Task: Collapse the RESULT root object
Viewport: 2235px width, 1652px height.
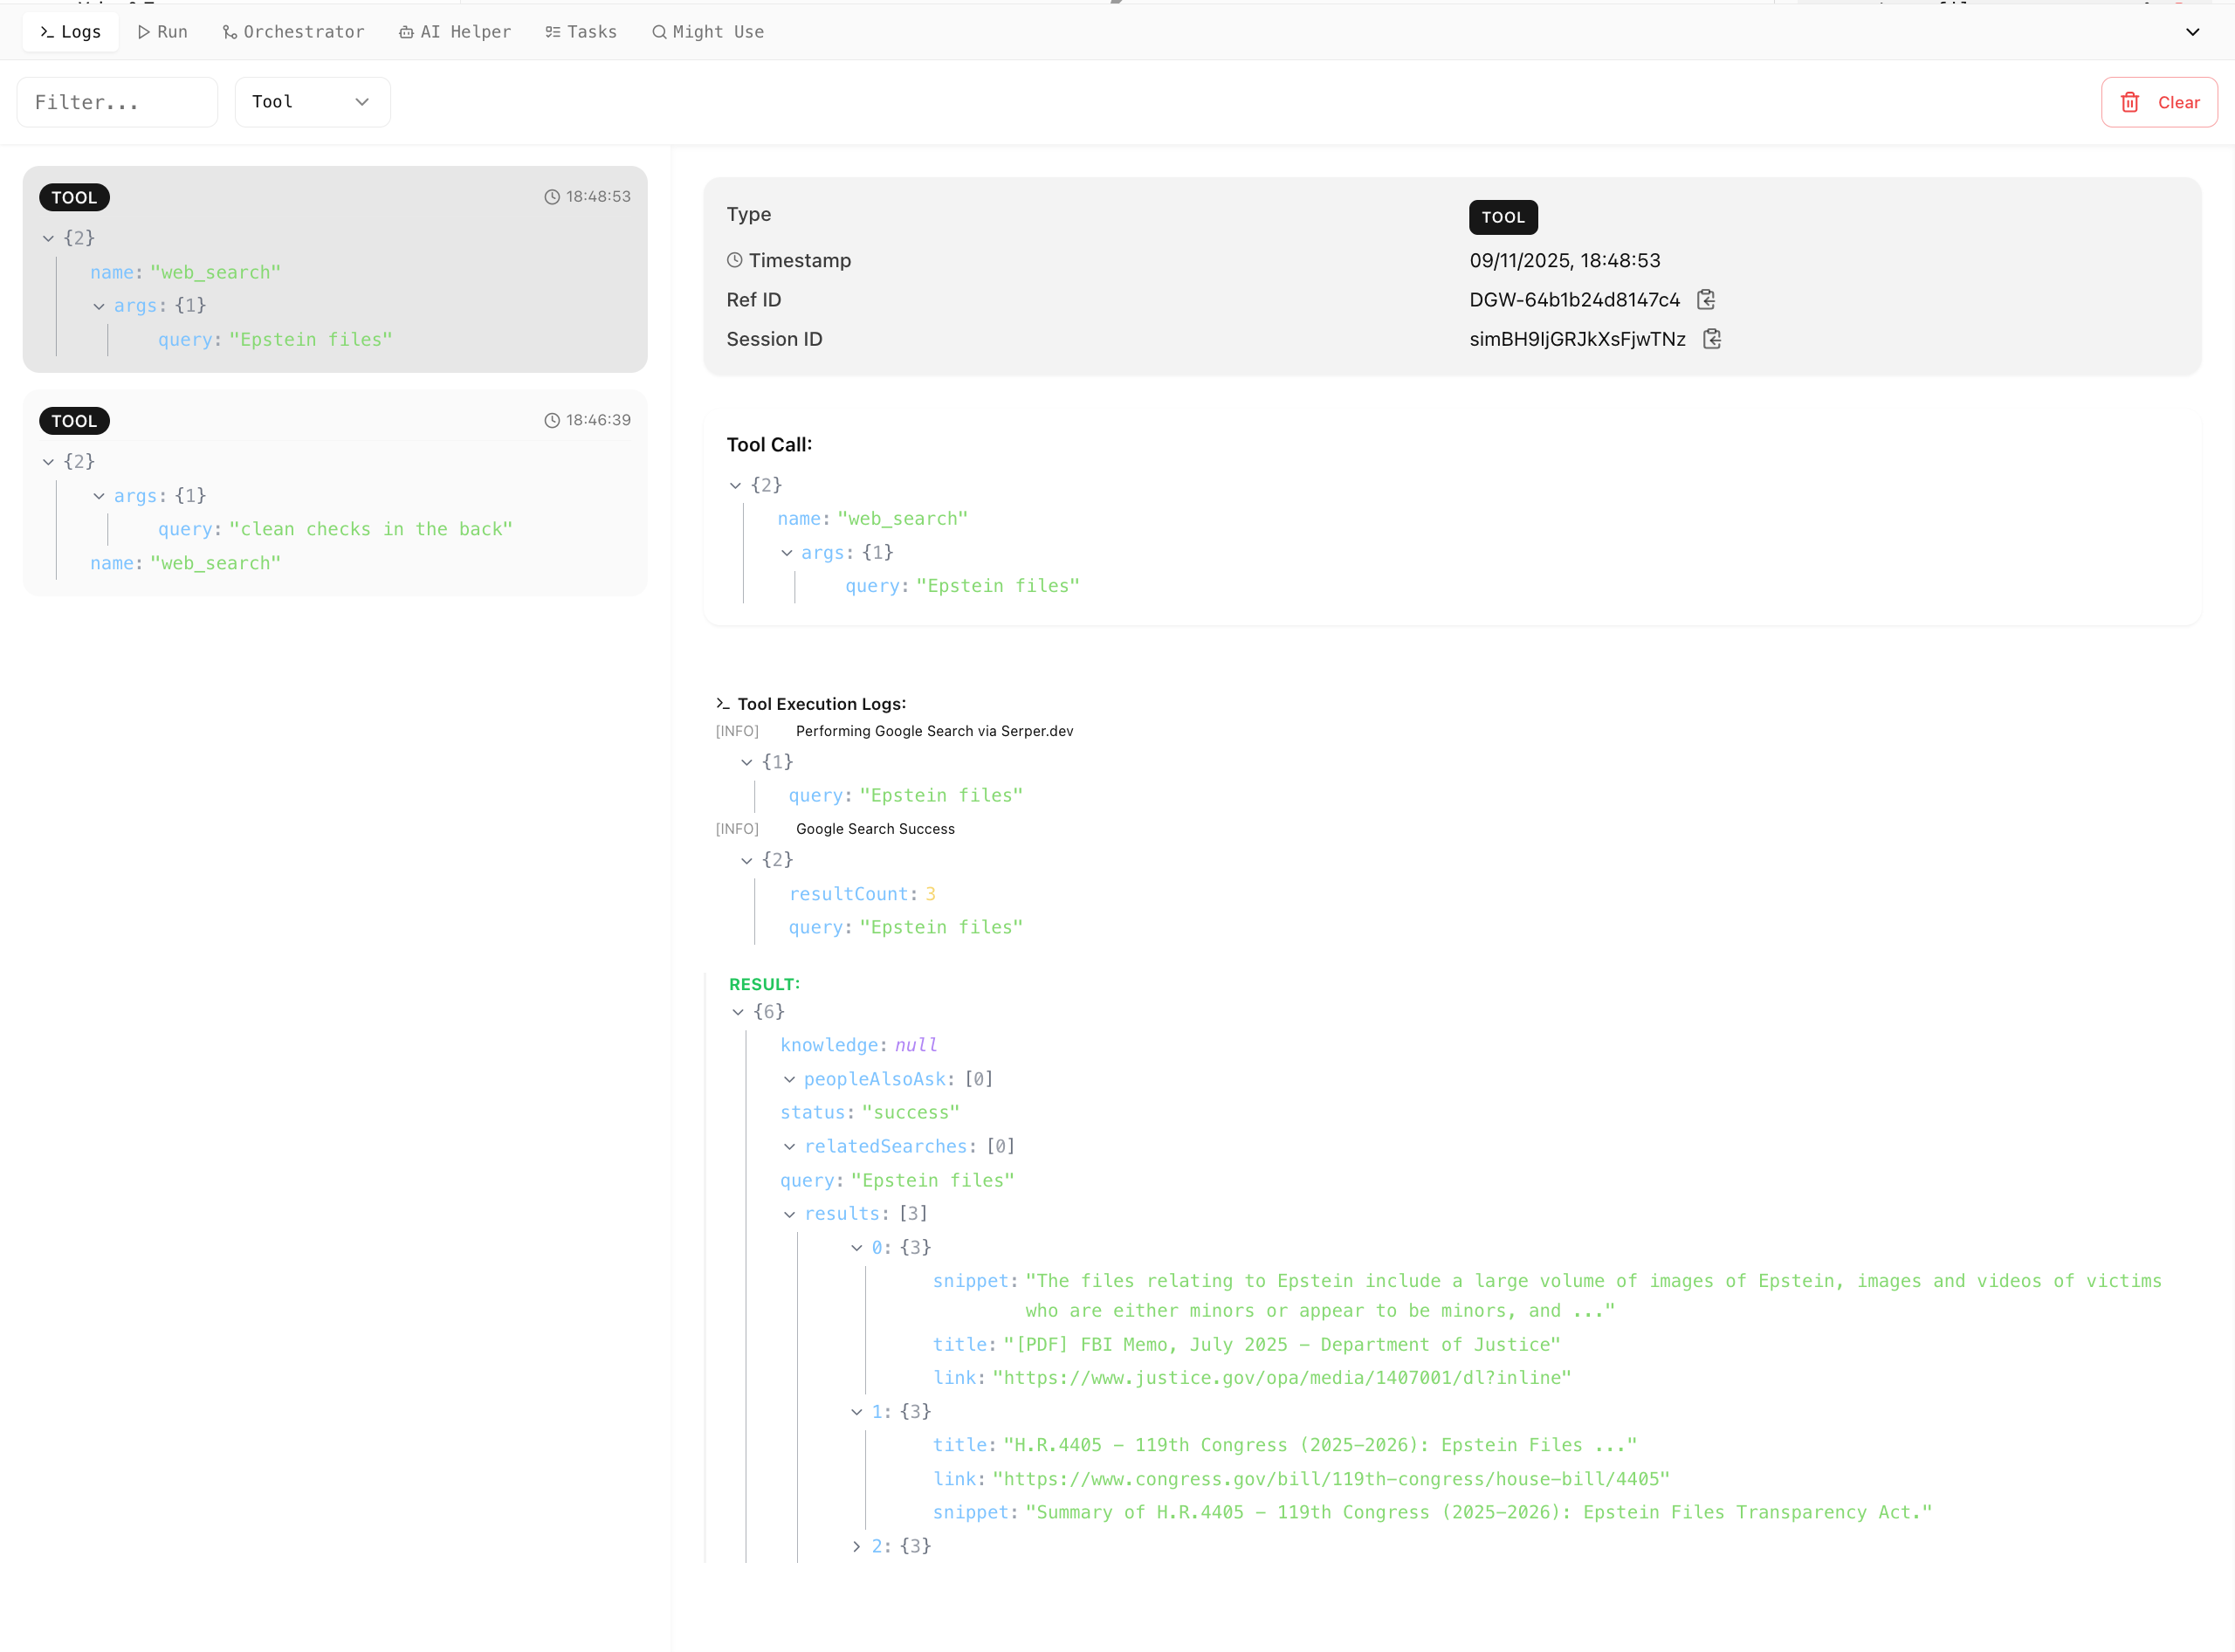Action: tap(738, 1012)
